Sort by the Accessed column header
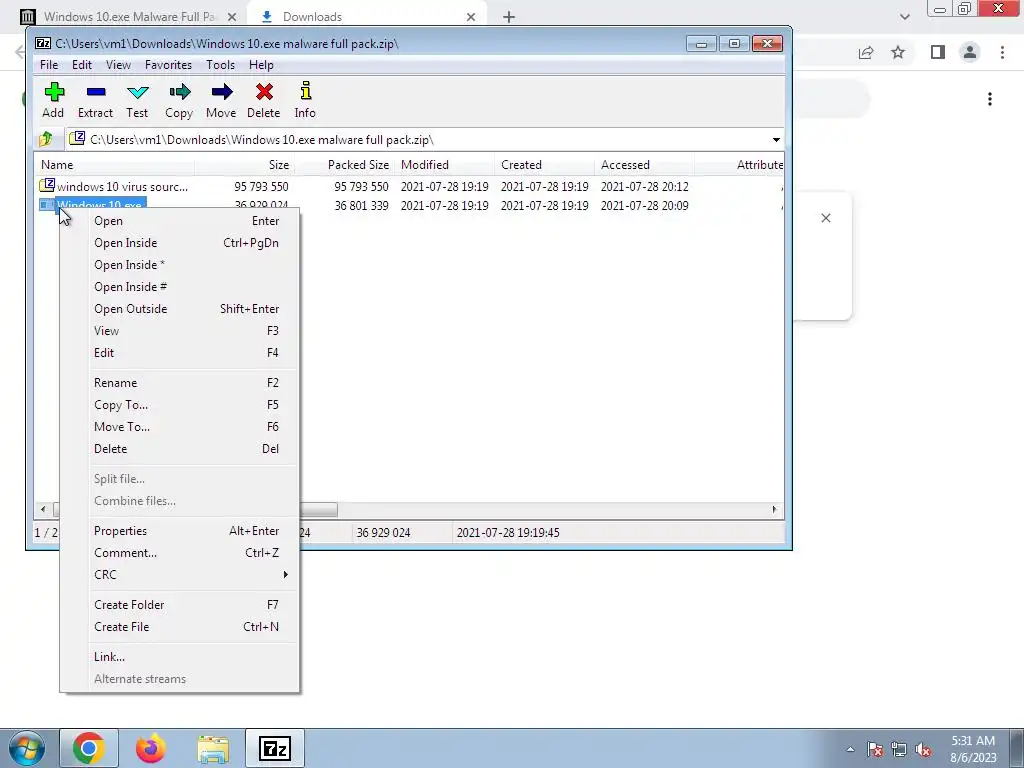Screen dimensions: 1024x768 [644, 165]
